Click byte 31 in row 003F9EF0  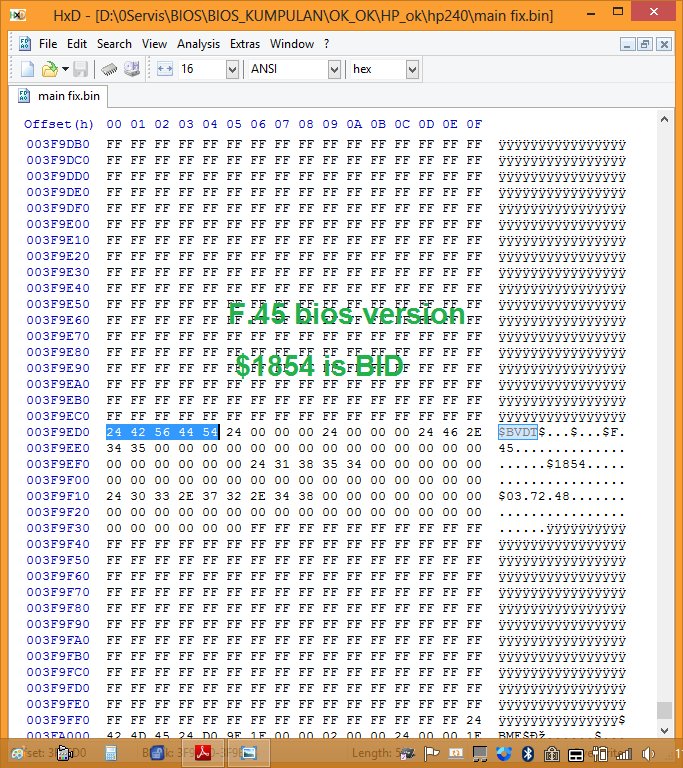[282, 464]
